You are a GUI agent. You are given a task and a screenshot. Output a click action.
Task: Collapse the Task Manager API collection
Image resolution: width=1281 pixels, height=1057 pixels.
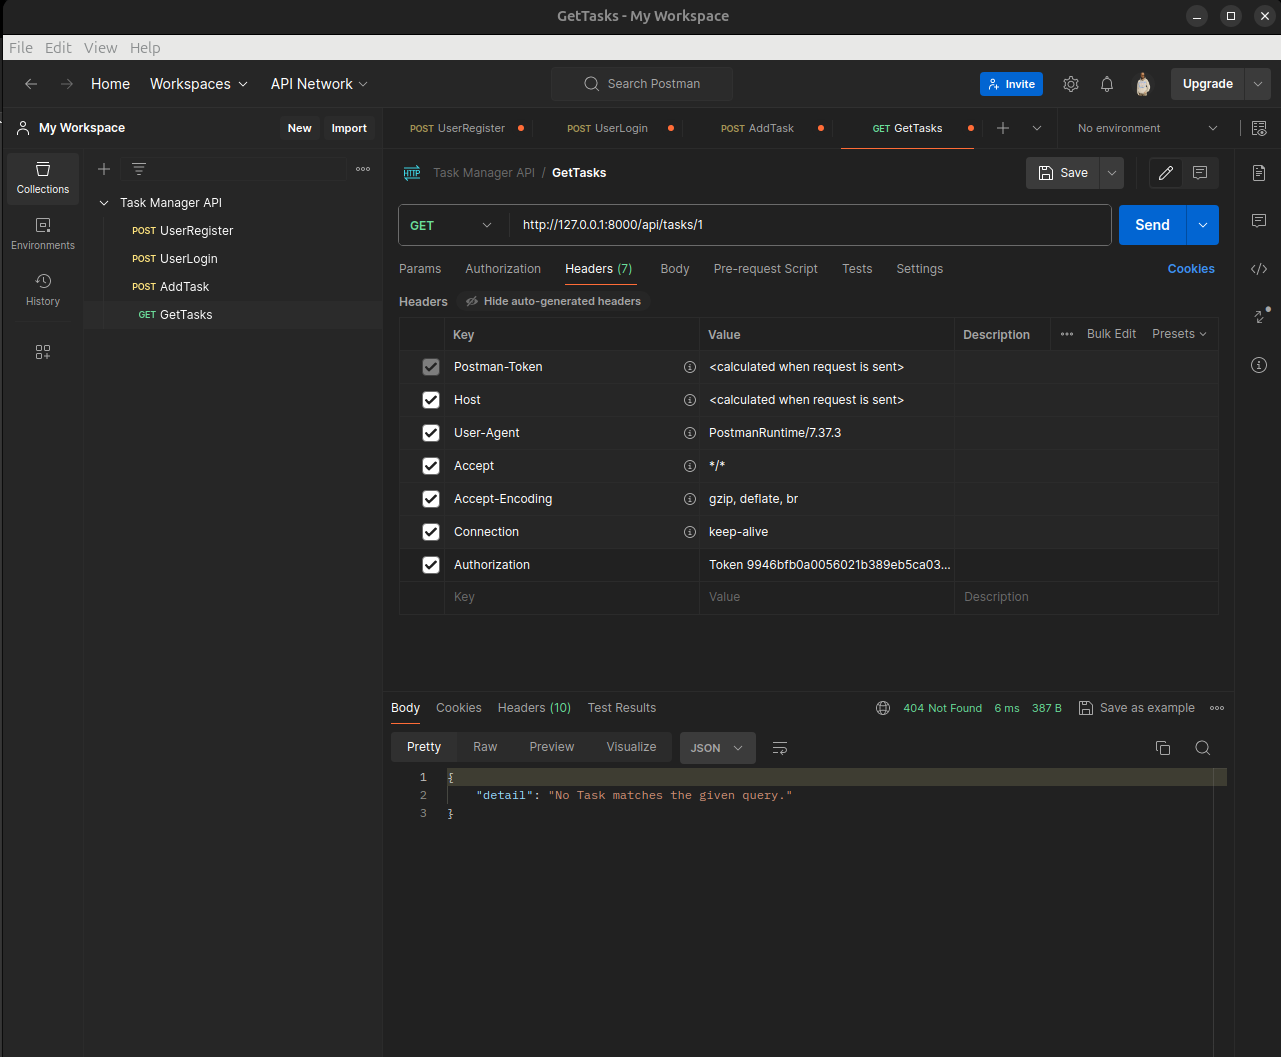(104, 203)
